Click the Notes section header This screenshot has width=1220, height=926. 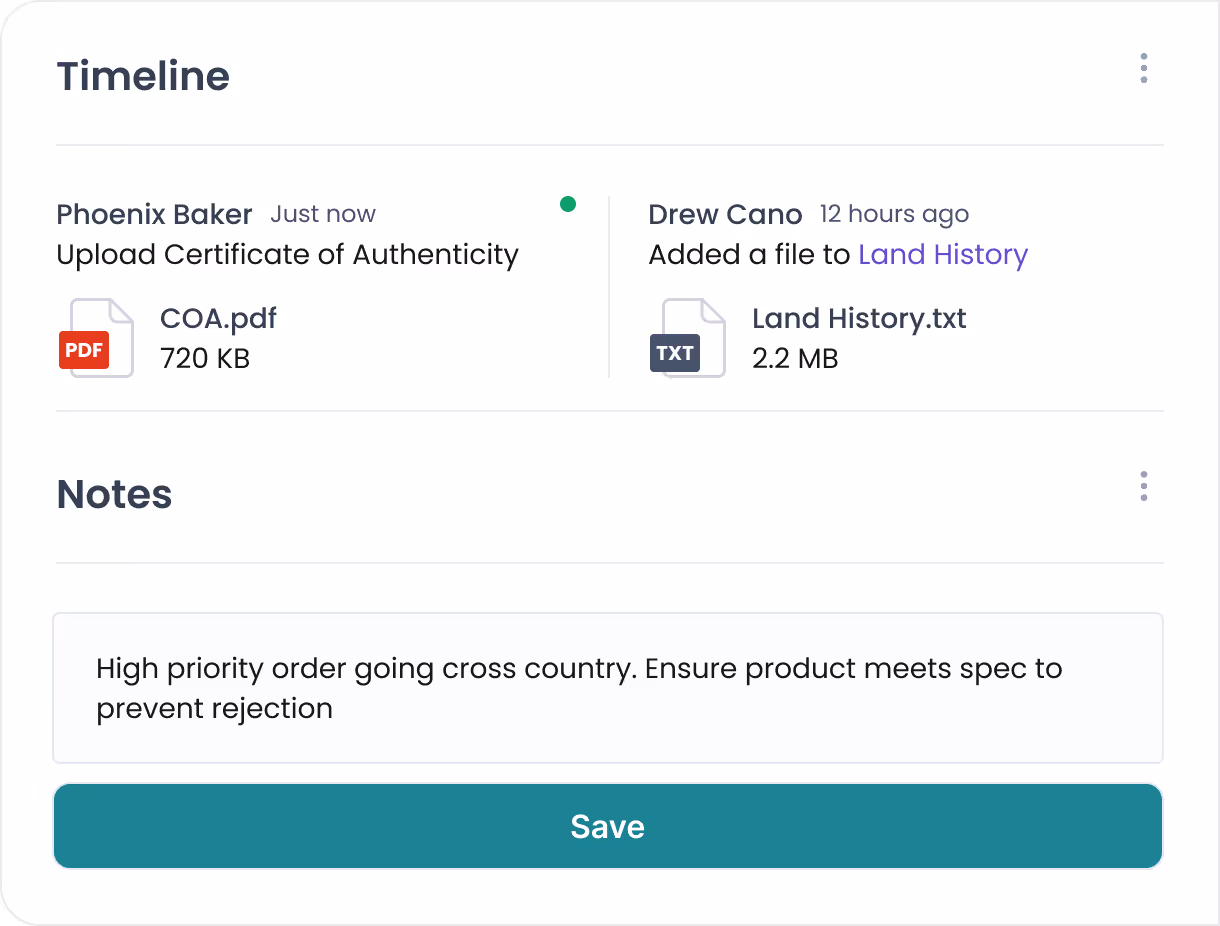click(114, 494)
